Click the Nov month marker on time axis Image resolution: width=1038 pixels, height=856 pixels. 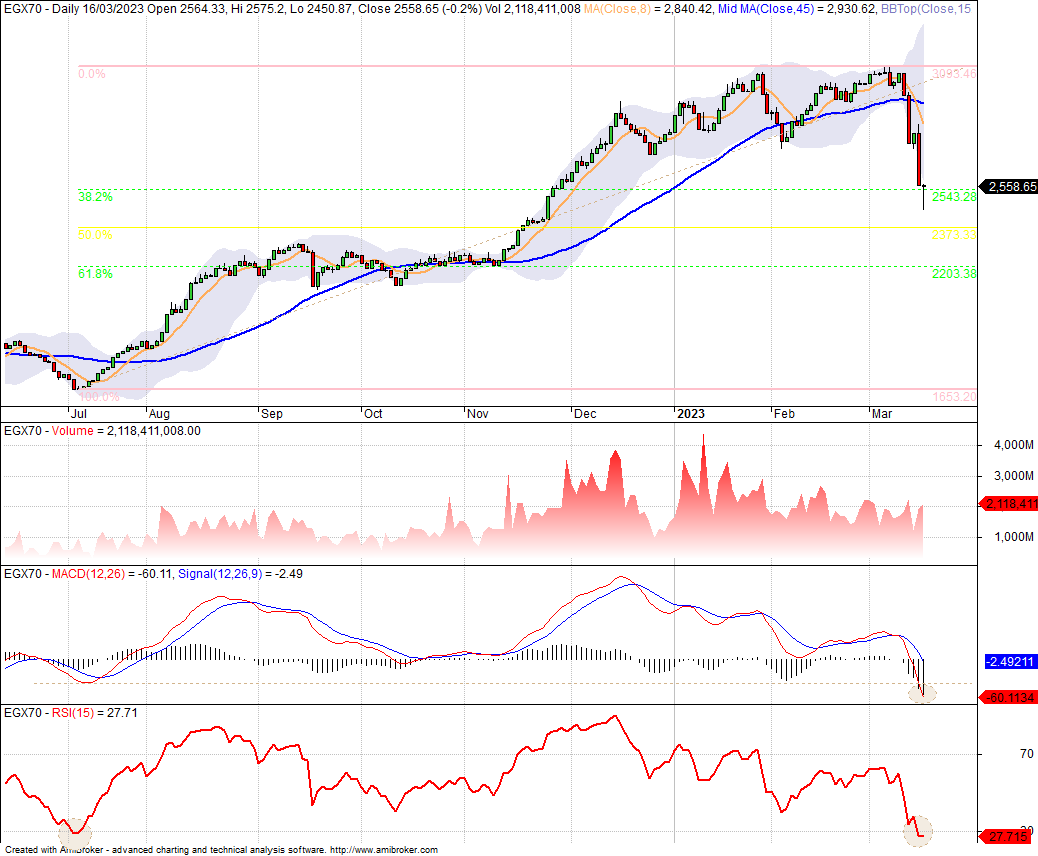tap(478, 413)
